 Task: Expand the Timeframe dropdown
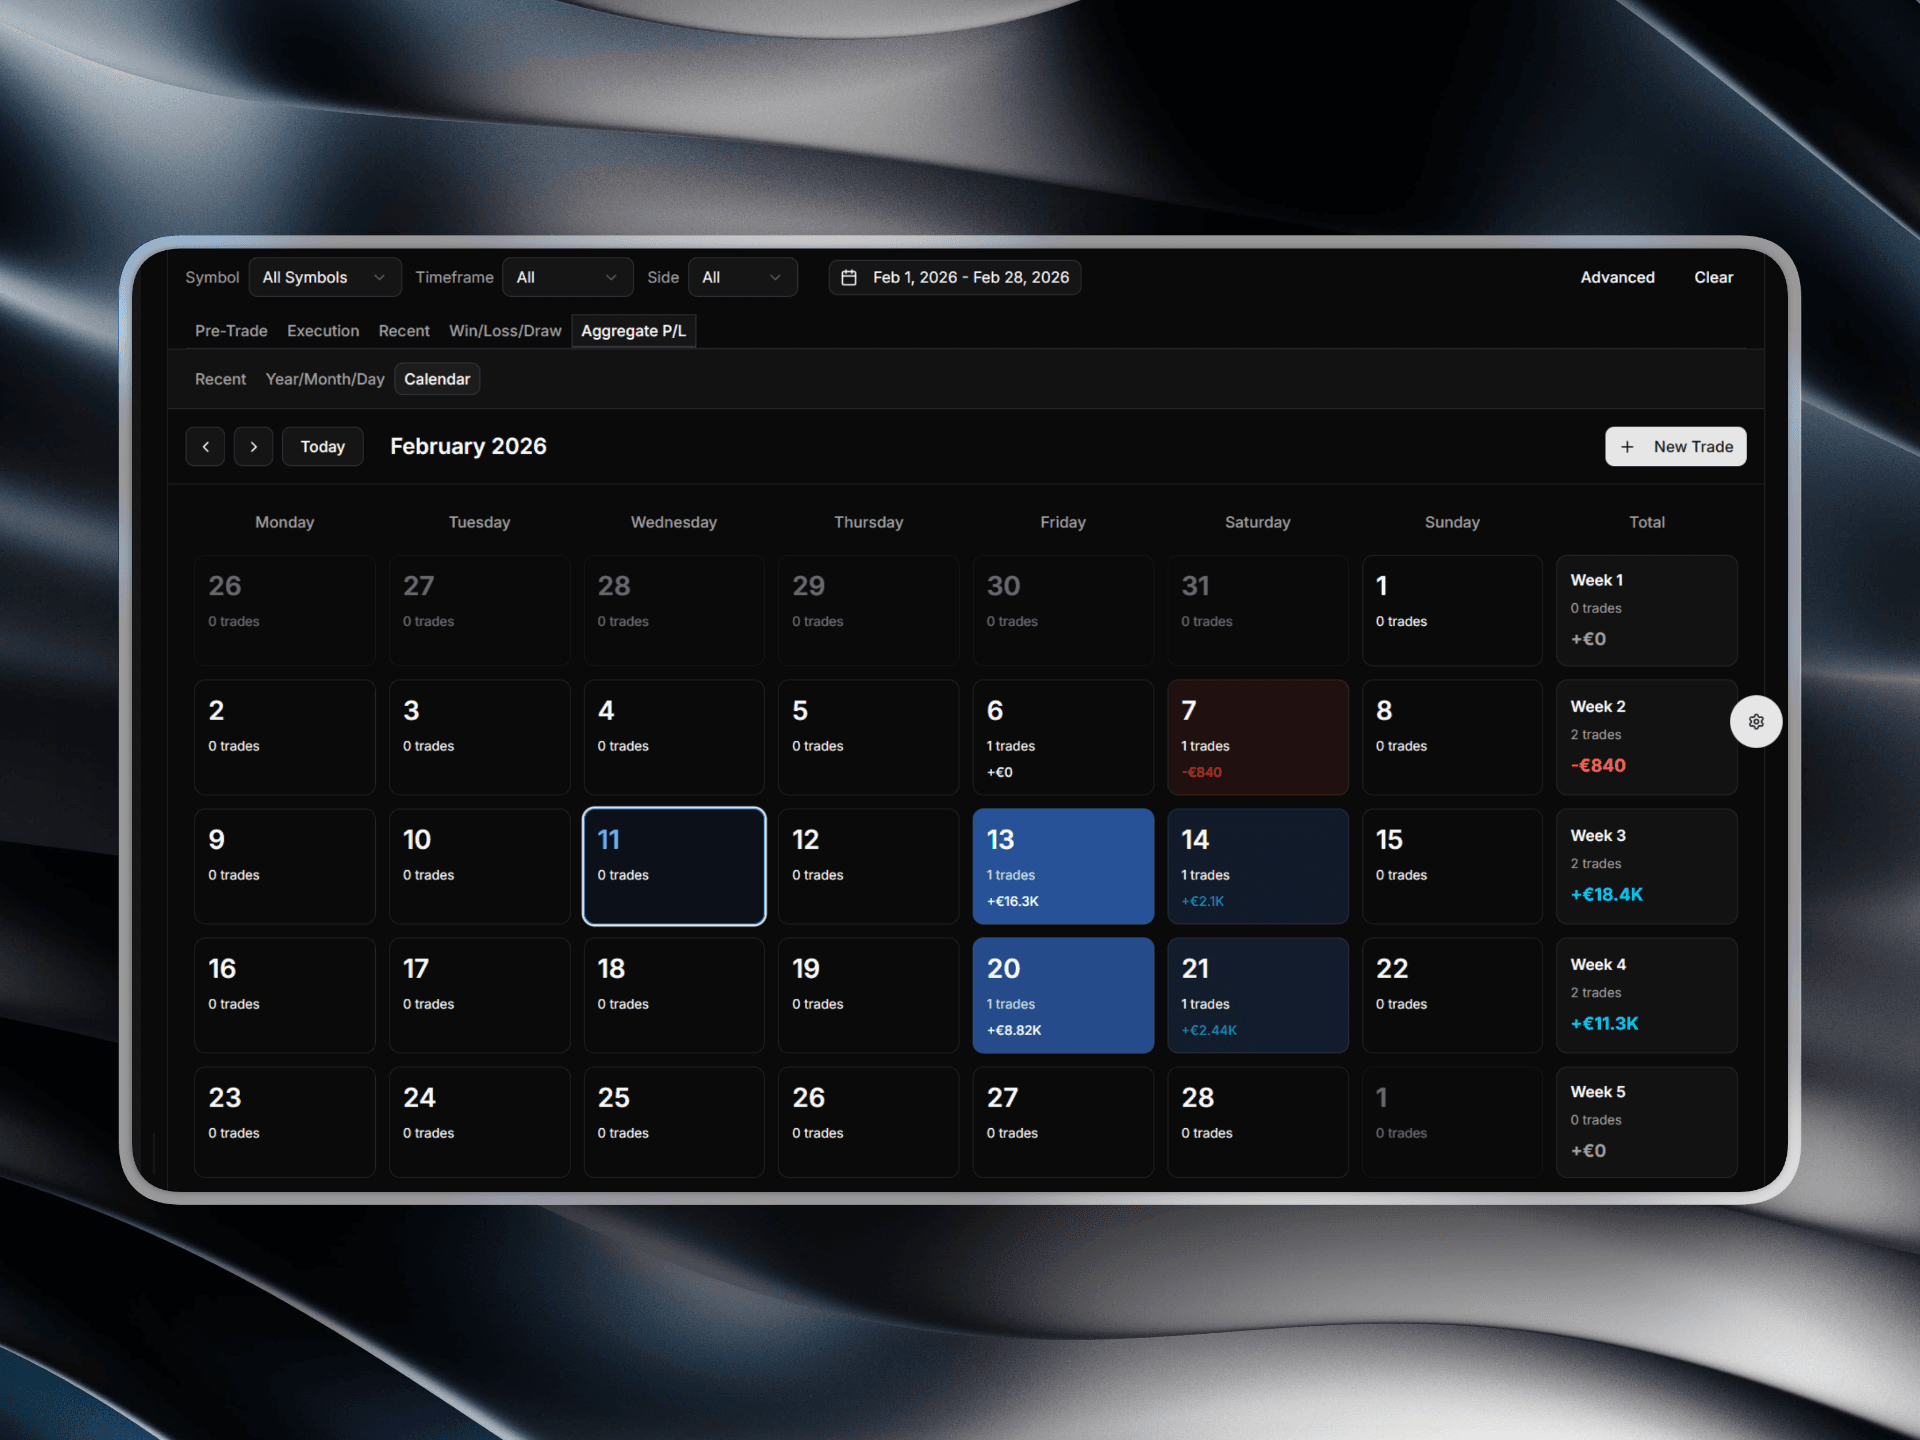[x=567, y=277]
